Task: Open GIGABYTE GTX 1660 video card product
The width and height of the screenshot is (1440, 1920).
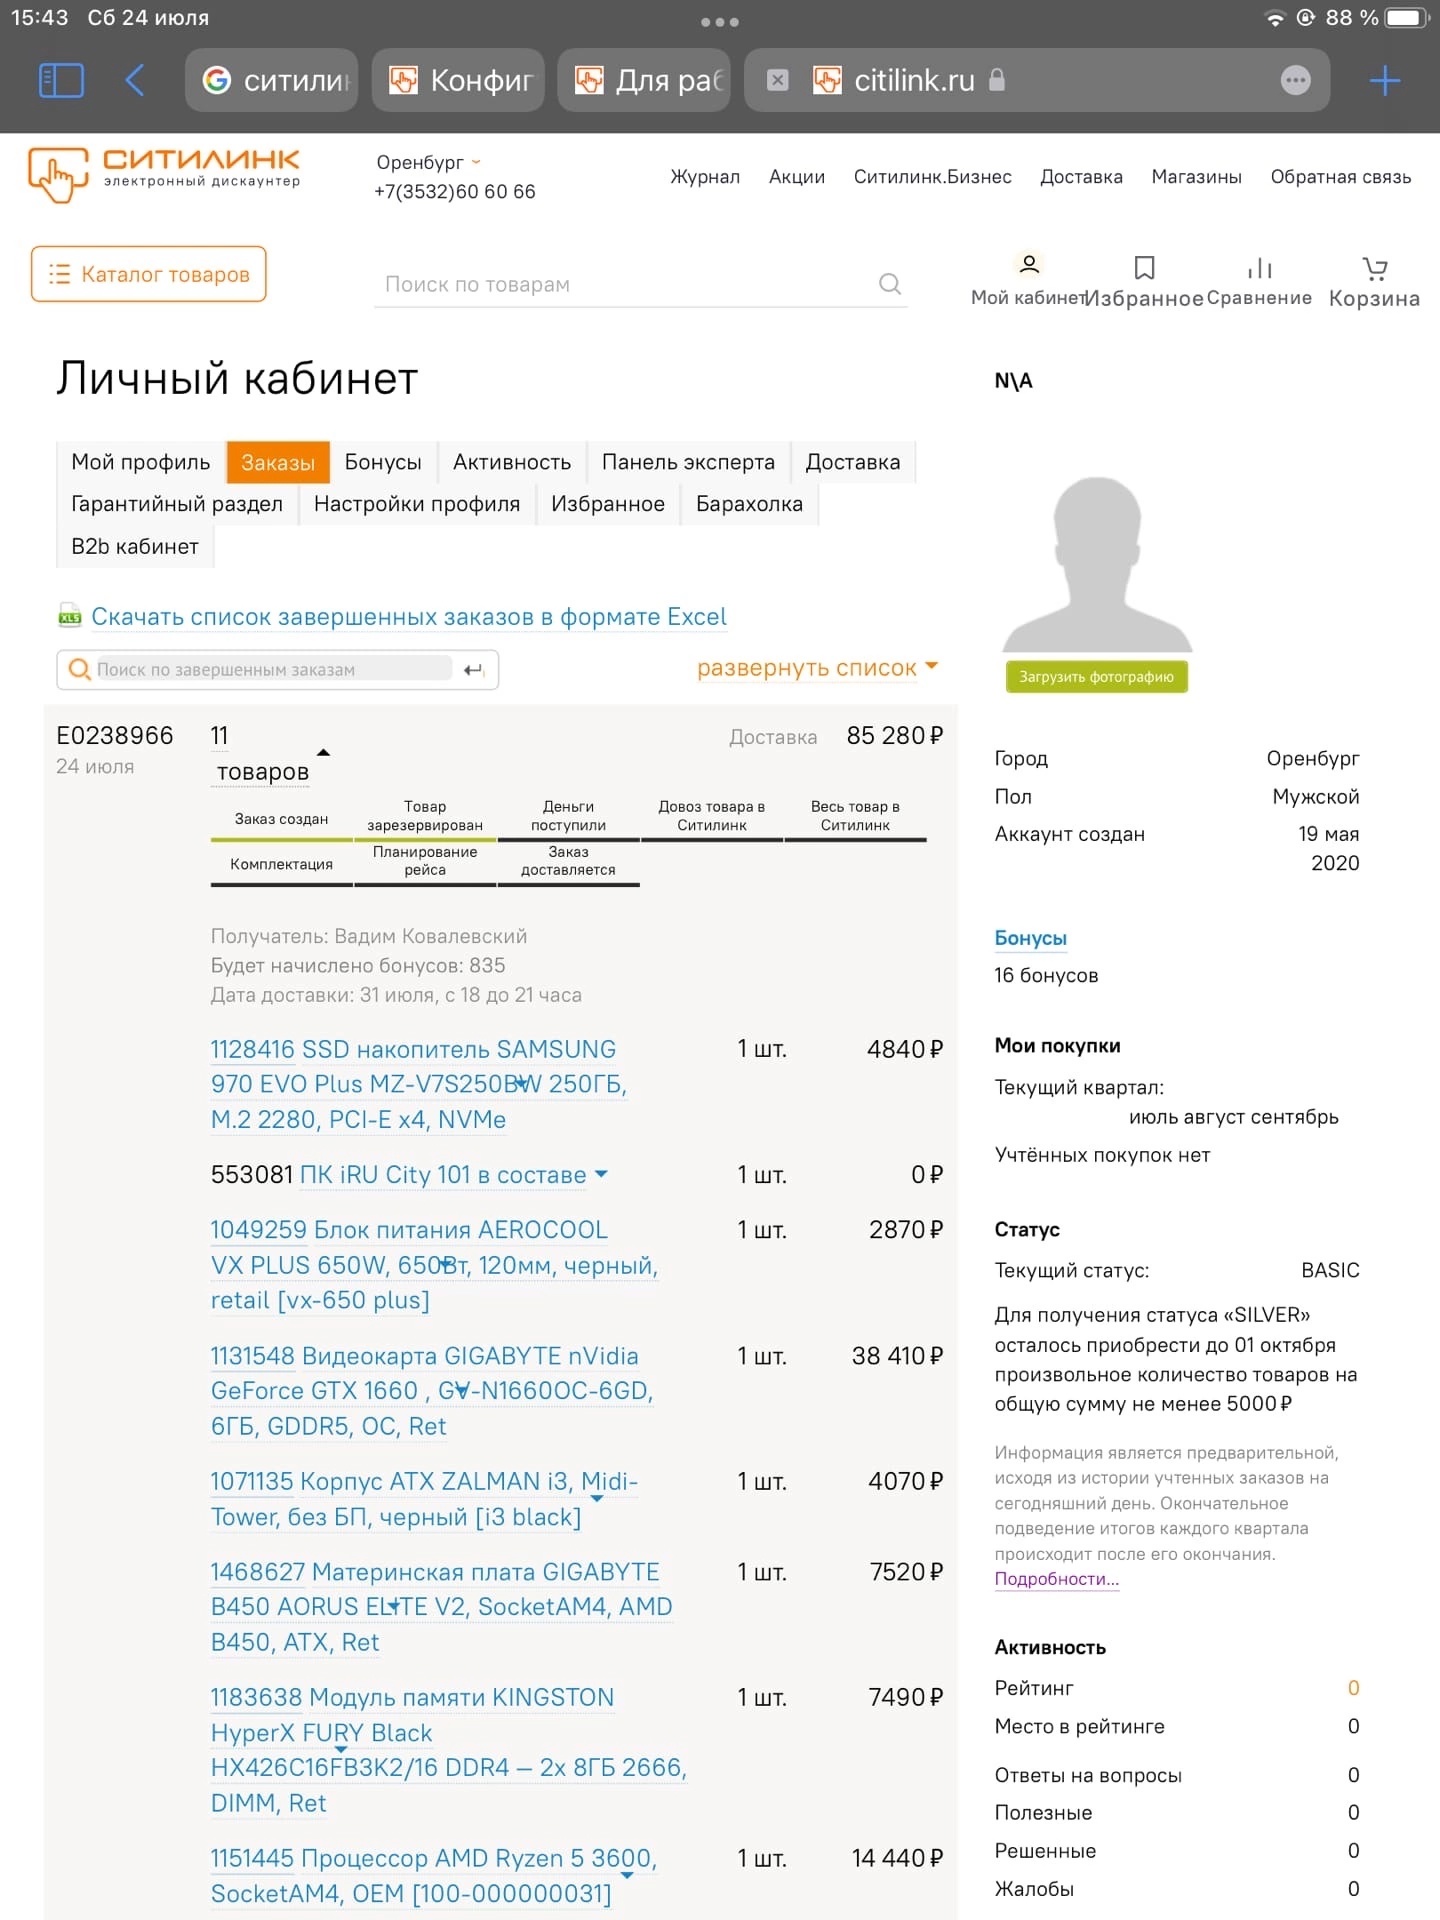Action: [432, 1391]
